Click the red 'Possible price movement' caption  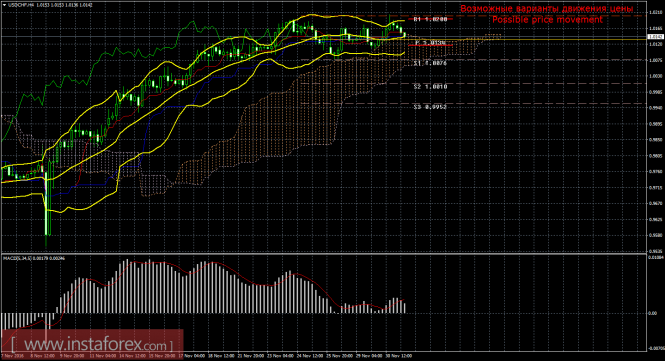547,20
